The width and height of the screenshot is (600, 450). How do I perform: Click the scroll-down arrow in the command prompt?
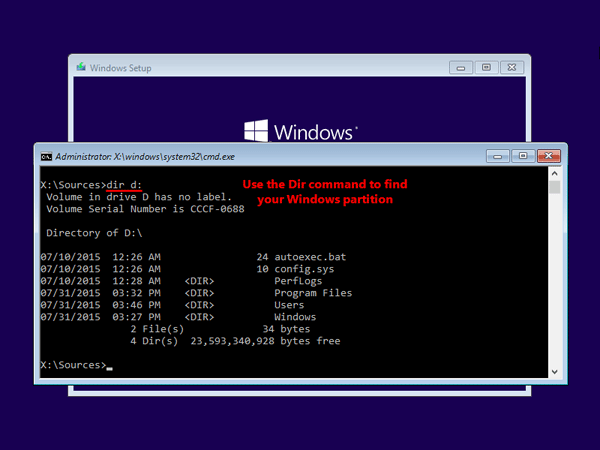[x=555, y=372]
